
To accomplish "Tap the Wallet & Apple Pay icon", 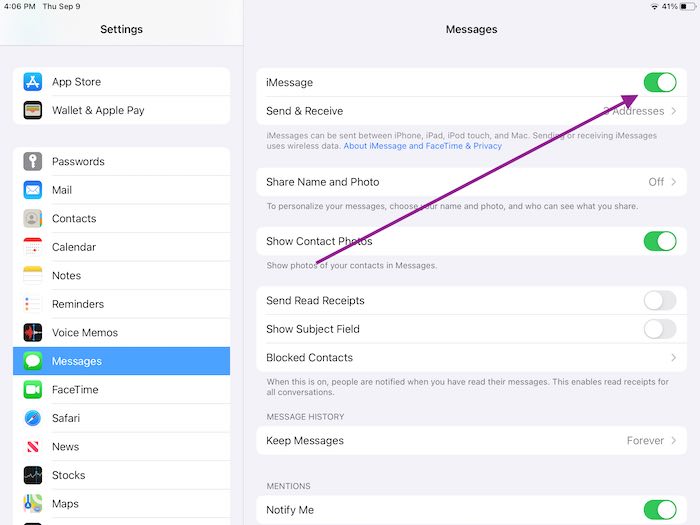I will tap(33, 110).
